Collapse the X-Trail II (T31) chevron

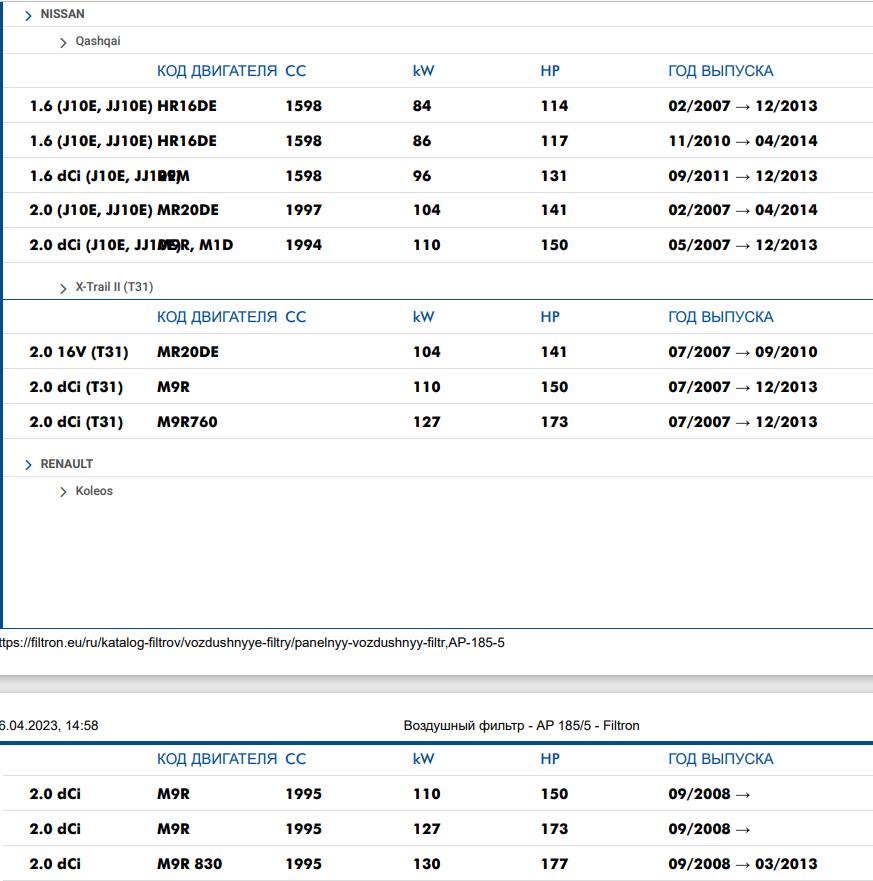(63, 288)
